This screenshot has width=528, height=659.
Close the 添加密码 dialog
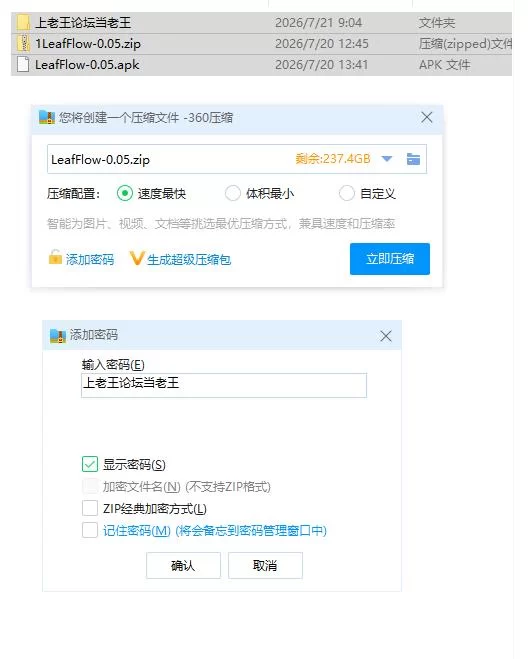(386, 336)
